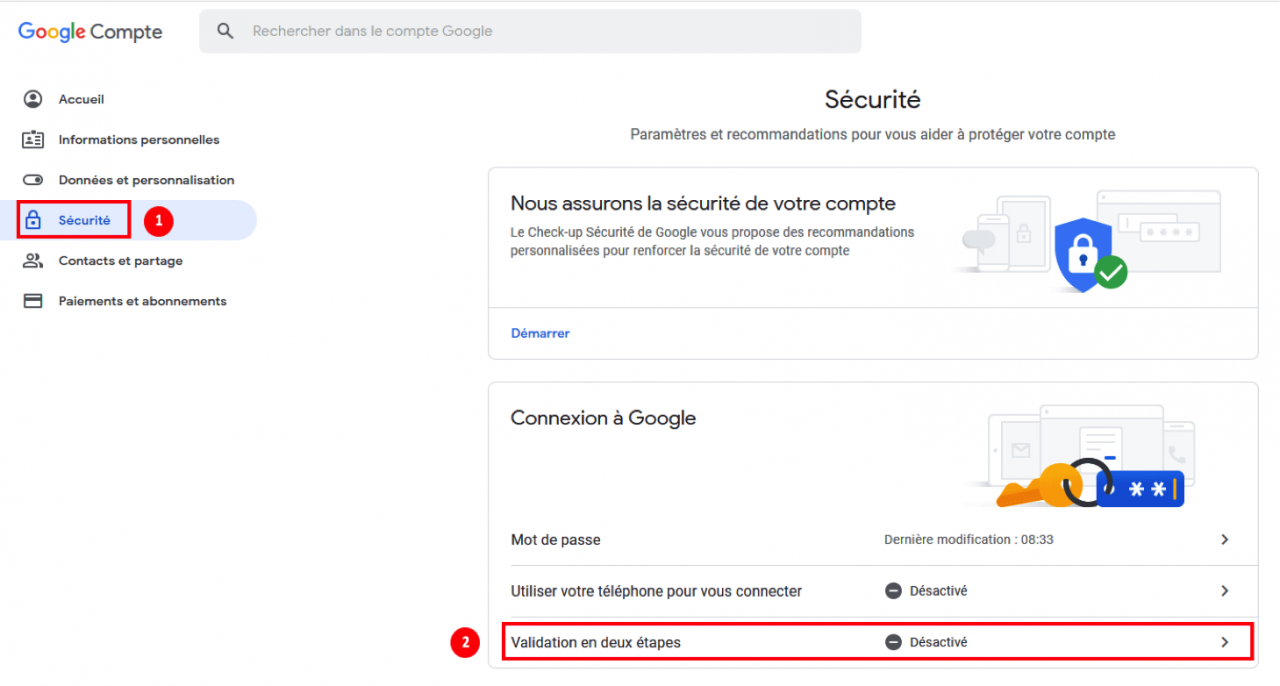Click the Contacts et partage people icon

click(x=33, y=261)
